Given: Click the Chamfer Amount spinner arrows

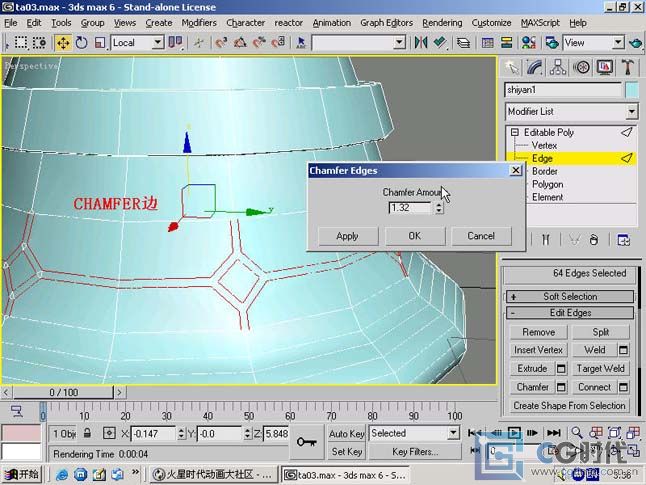Looking at the screenshot, I should 439,208.
